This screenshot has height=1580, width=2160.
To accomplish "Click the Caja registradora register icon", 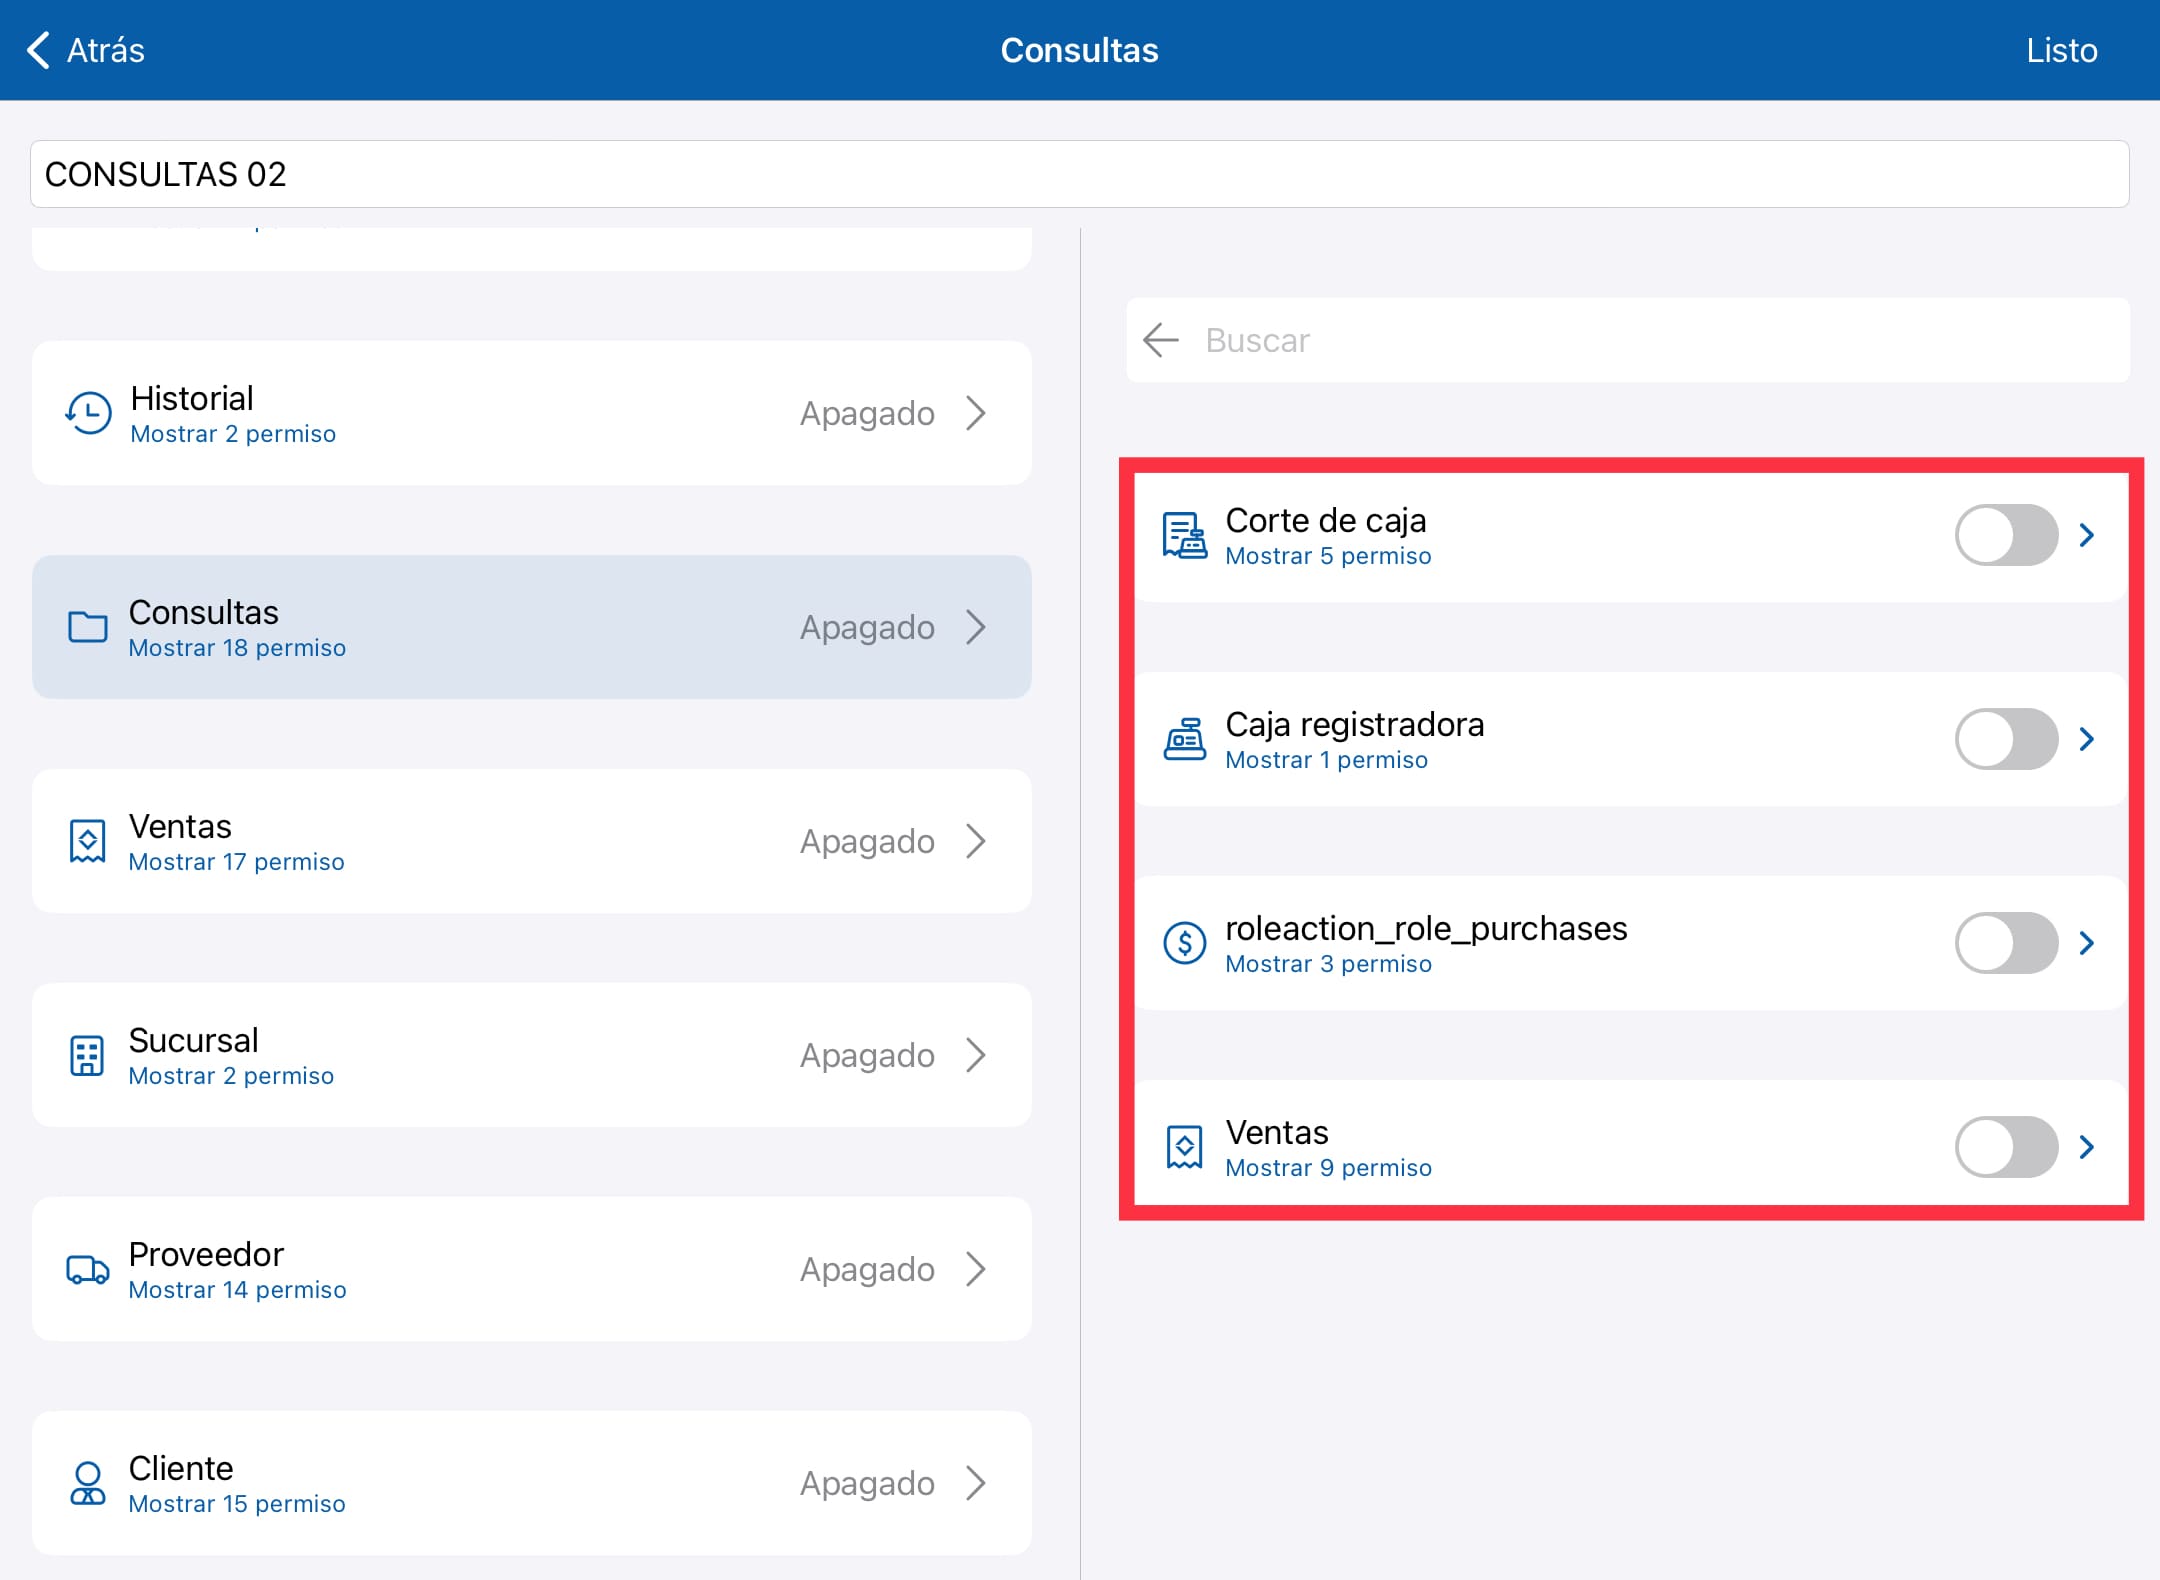I will tap(1185, 739).
